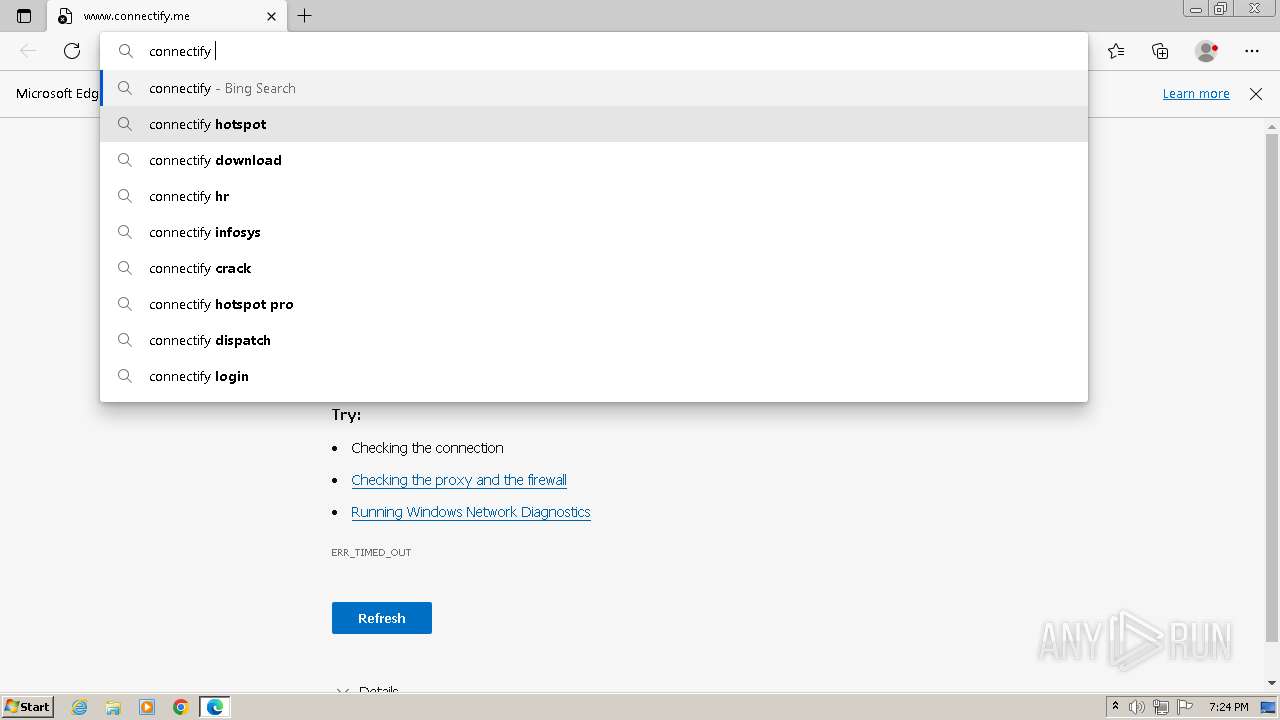The width and height of the screenshot is (1280, 720).
Task: Open 'Running Windows Network Diagnostics' link
Action: (471, 512)
